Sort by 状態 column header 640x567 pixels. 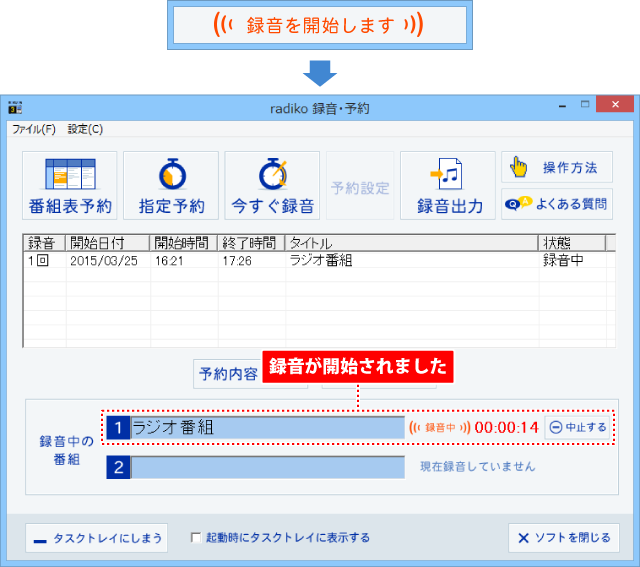[572, 243]
